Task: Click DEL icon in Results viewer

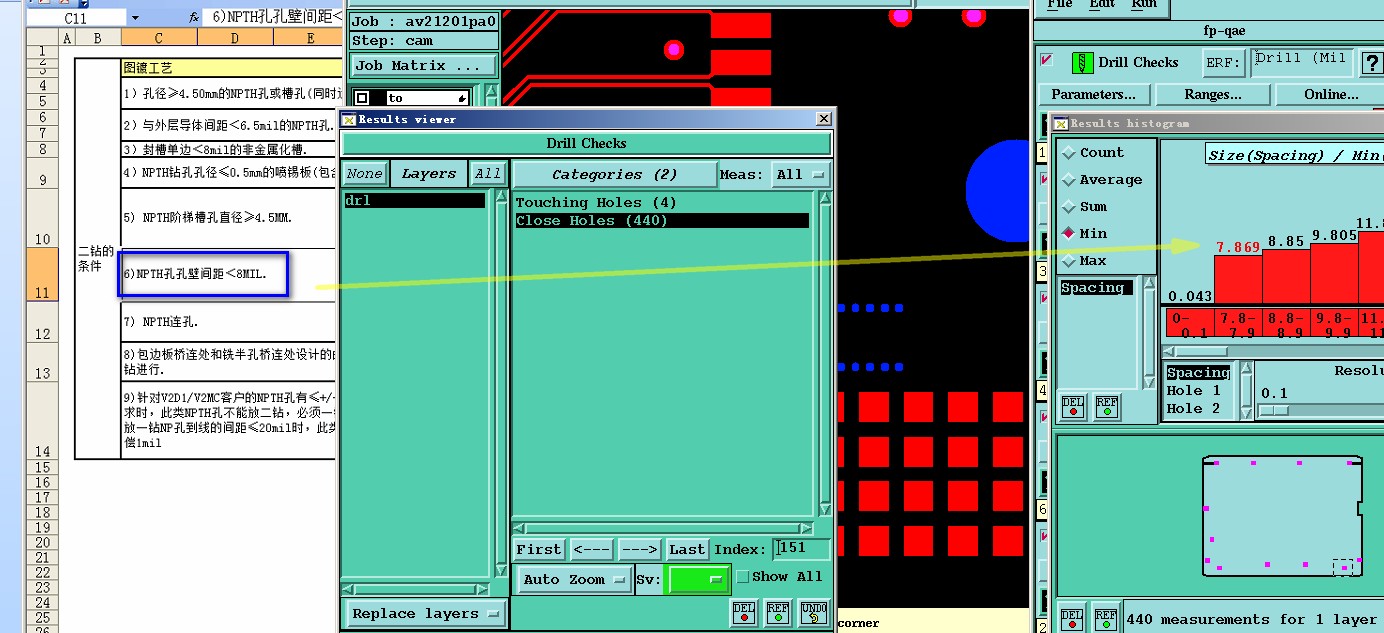Action: tap(744, 612)
